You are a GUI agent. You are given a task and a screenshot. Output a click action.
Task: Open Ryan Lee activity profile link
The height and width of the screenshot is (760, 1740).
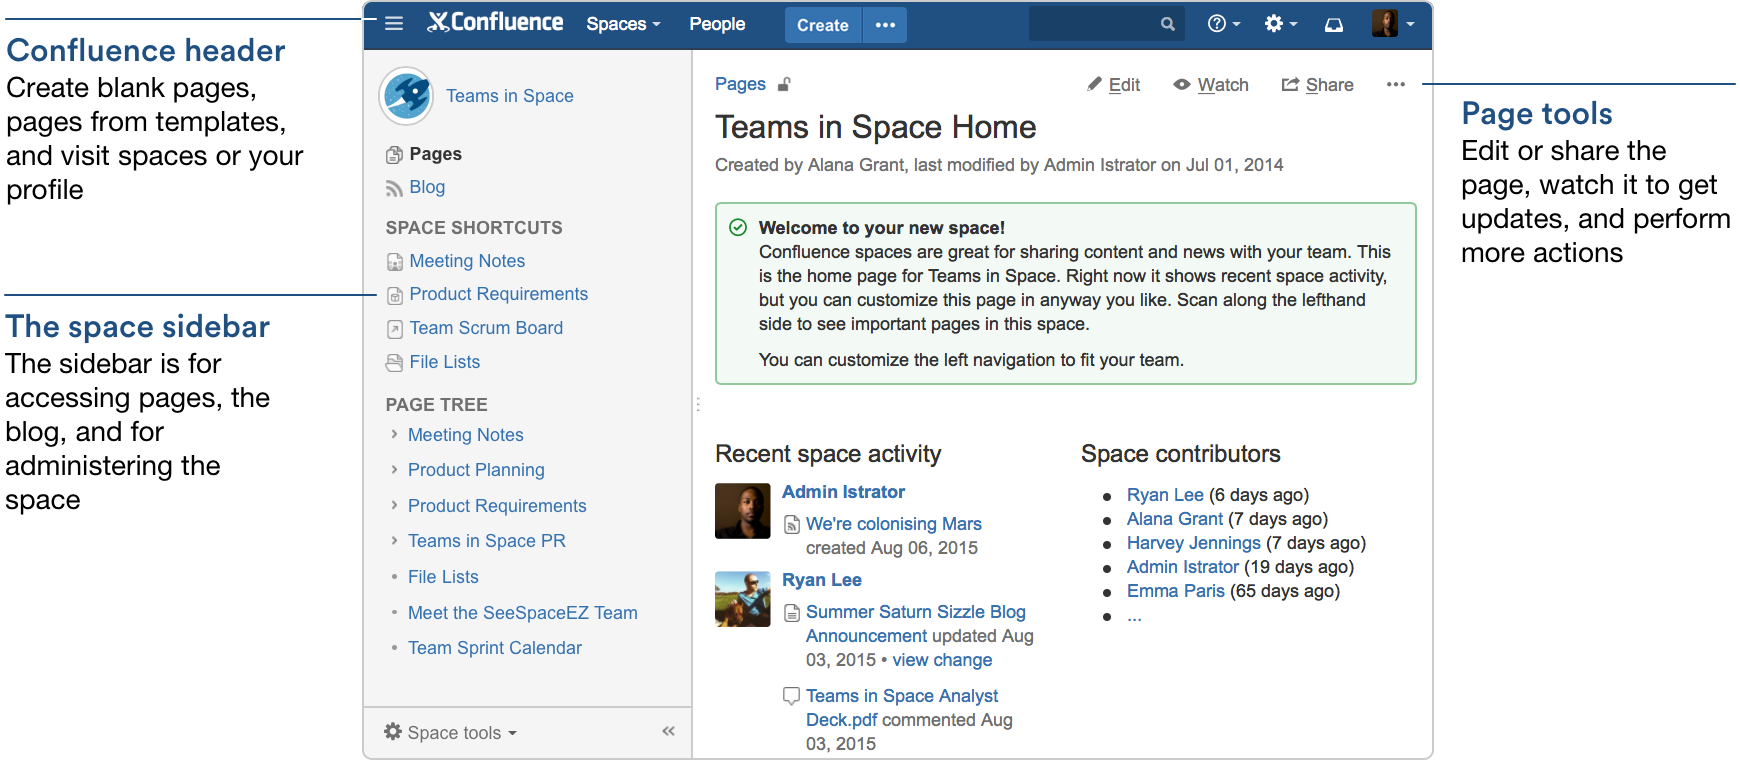pos(821,580)
